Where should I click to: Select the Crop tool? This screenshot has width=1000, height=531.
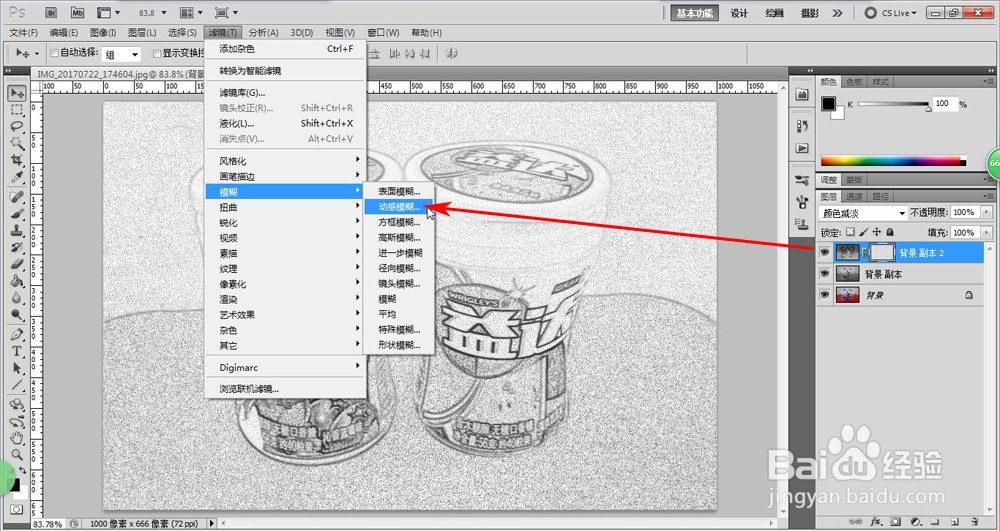(x=17, y=159)
